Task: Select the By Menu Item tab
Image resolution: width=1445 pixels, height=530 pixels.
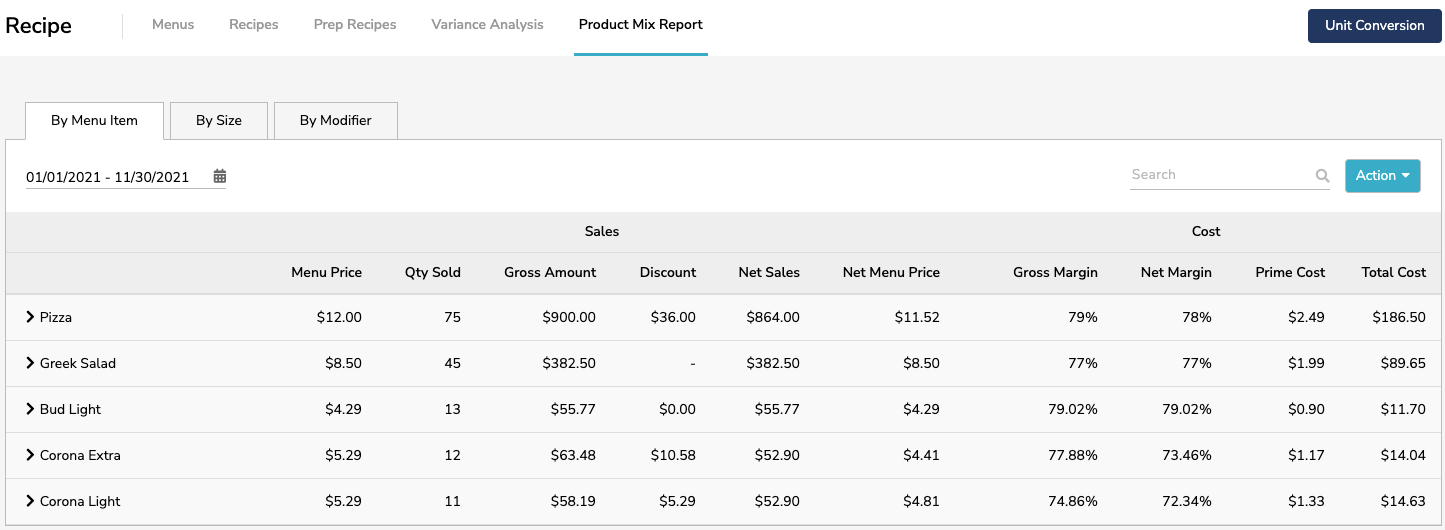Action: (x=94, y=120)
